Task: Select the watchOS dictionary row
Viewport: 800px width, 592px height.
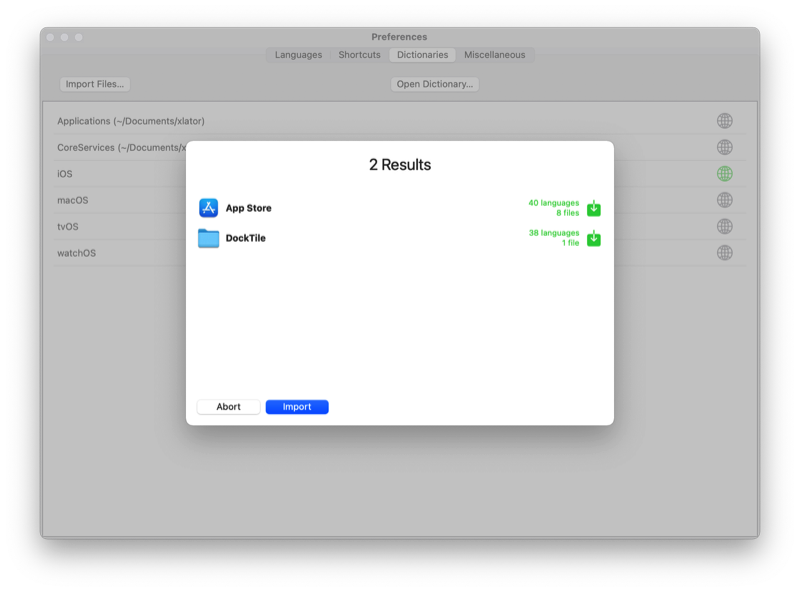Action: coord(120,253)
